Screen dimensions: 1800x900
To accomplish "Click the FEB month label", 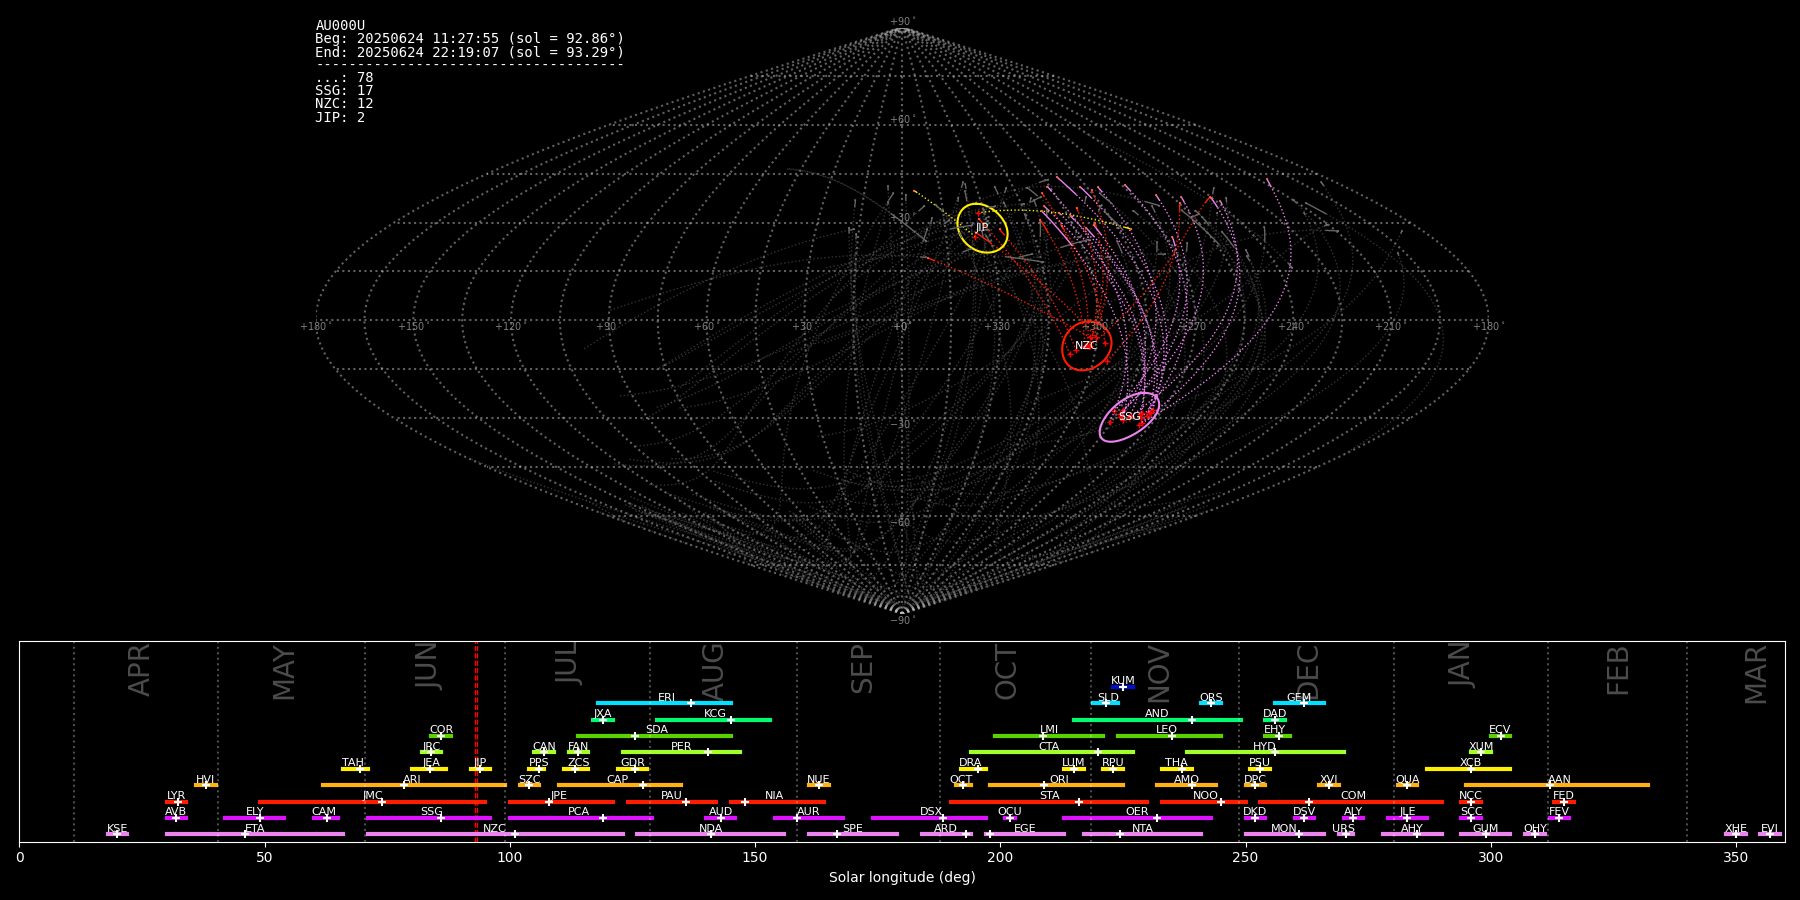I will pyautogui.click(x=1618, y=670).
